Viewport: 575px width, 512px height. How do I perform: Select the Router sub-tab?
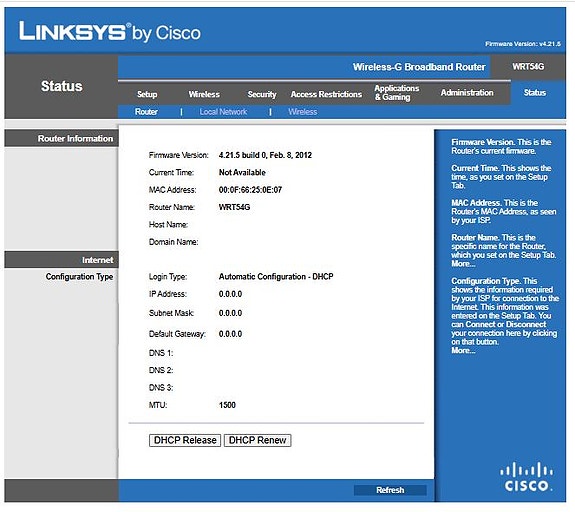[146, 111]
